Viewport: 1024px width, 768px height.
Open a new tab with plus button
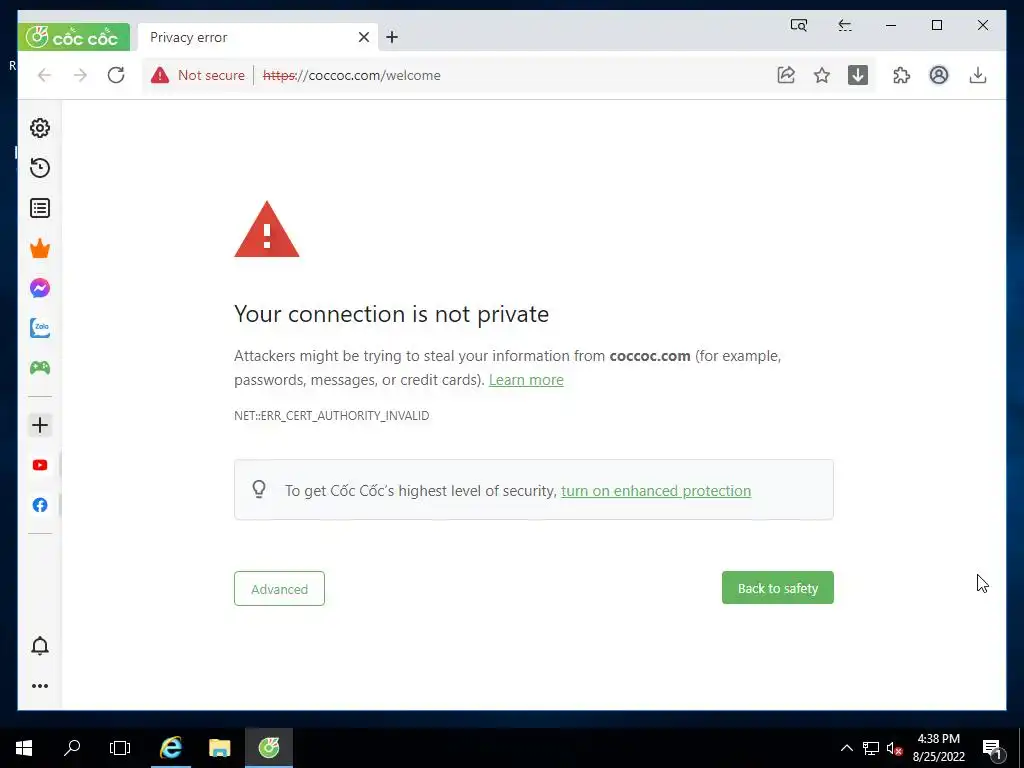[392, 37]
